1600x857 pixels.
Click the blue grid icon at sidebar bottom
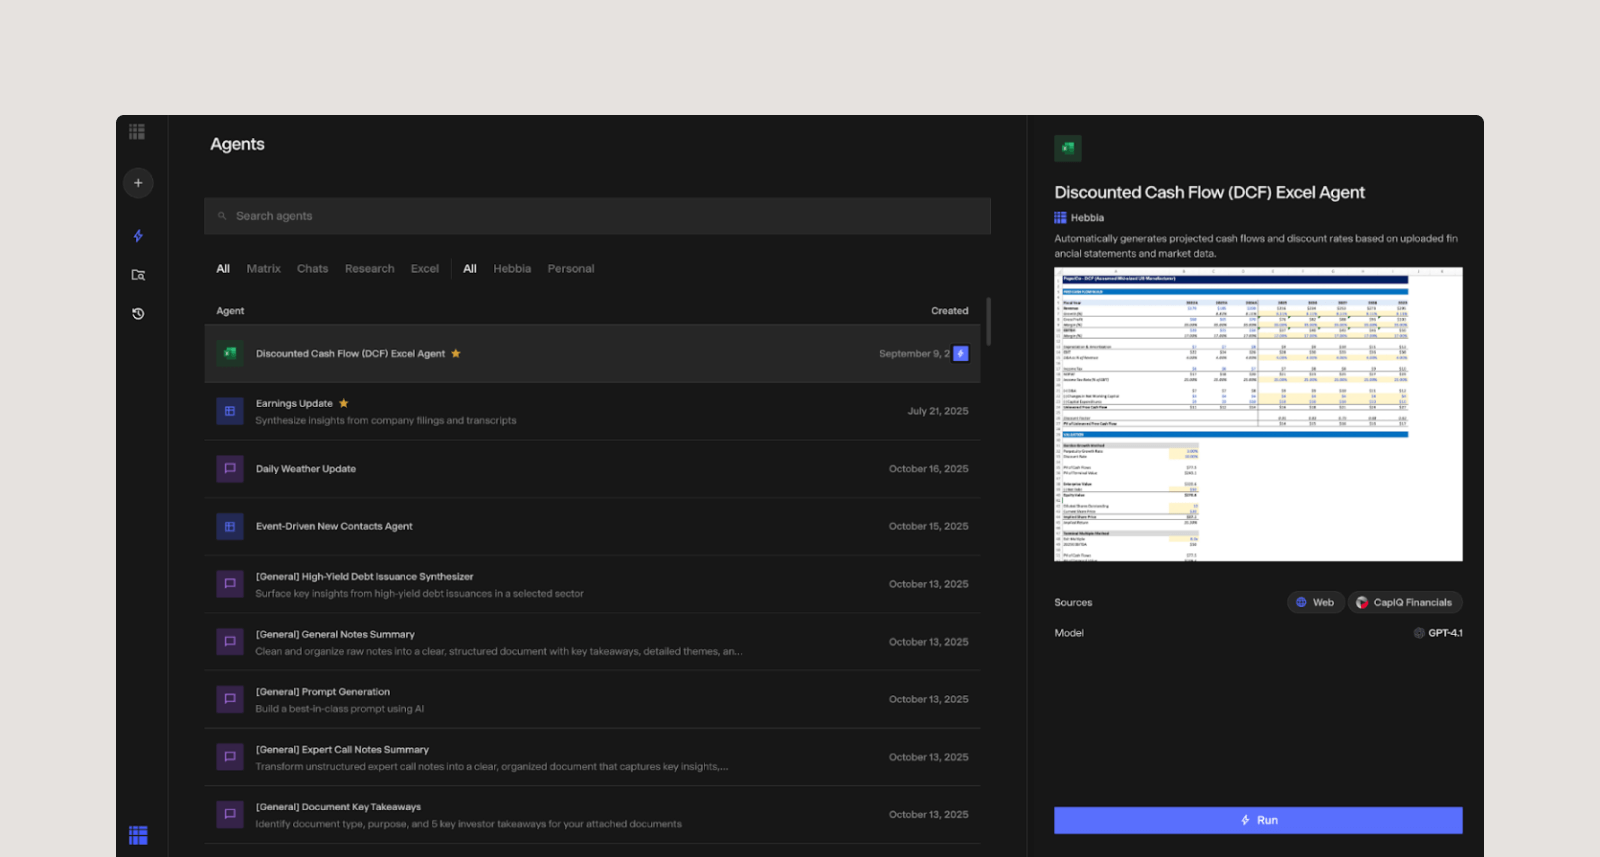tap(138, 835)
